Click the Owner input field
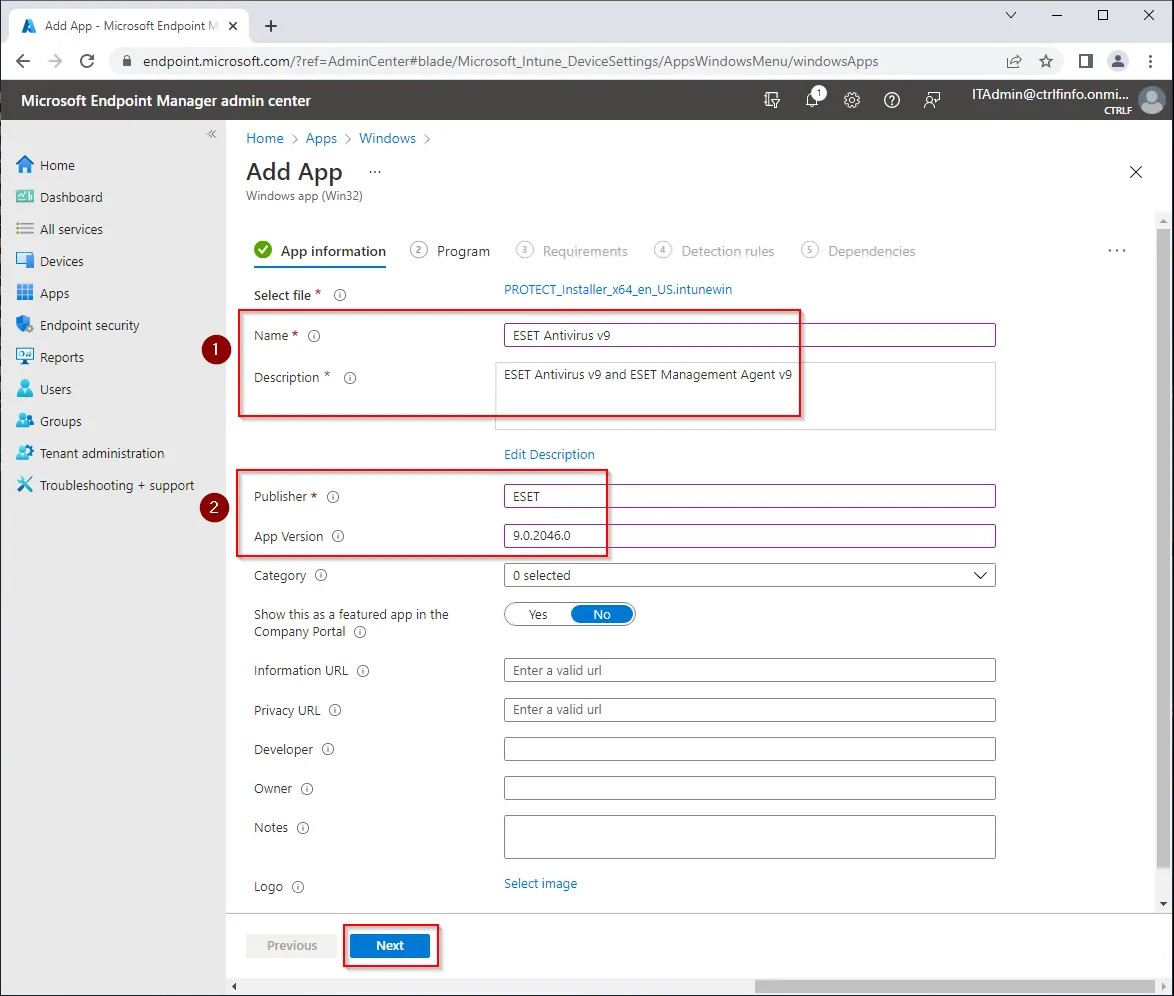 click(x=749, y=788)
